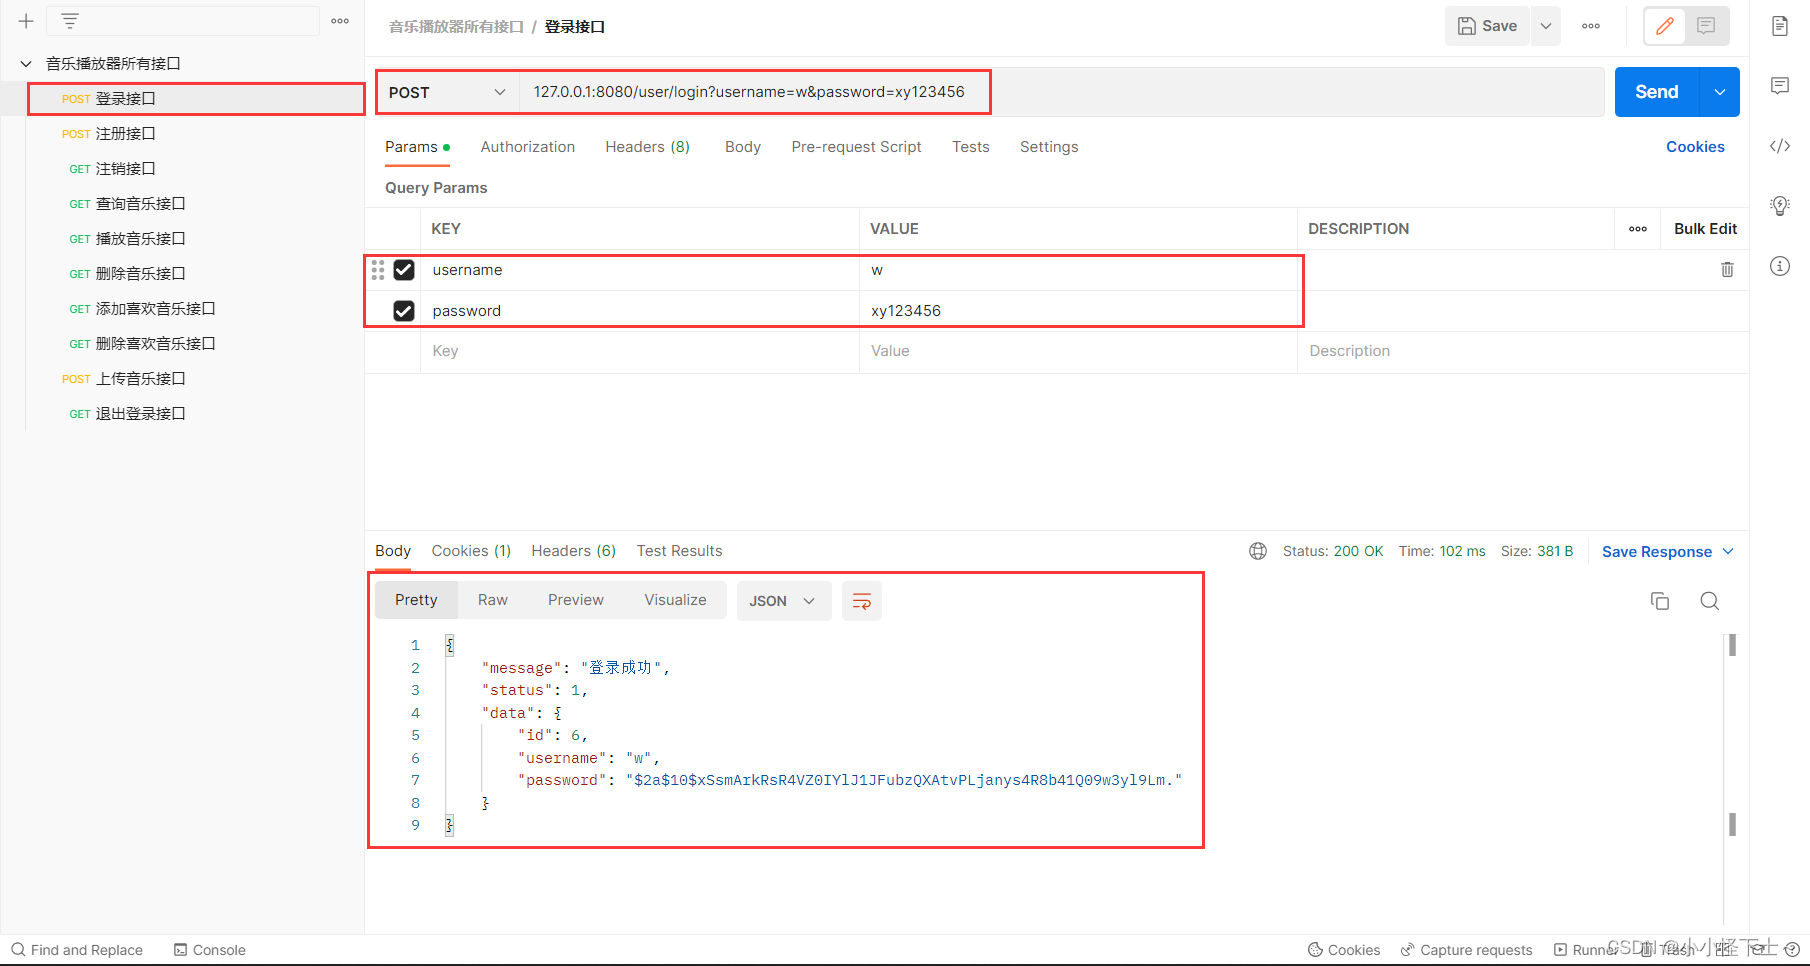
Task: Expand the Save Response dropdown arrow
Action: pos(1728,552)
